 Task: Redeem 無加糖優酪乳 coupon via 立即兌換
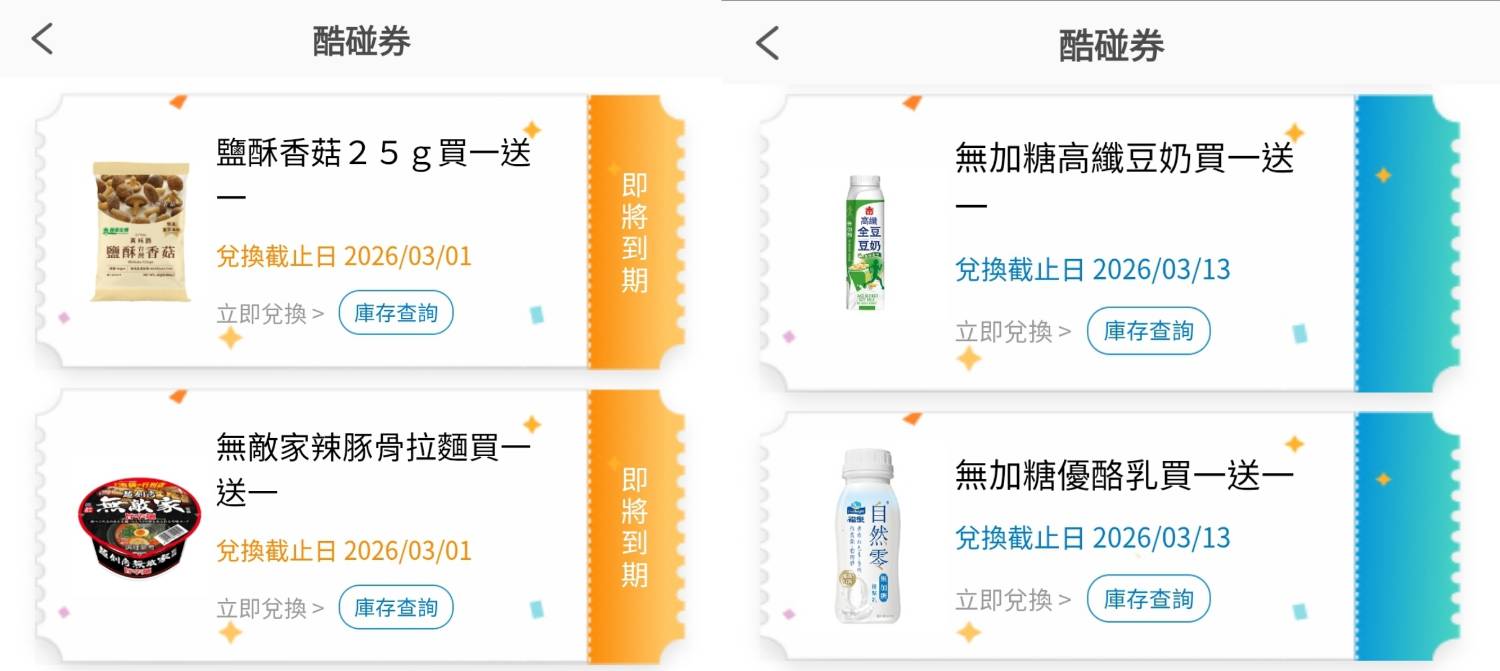click(x=1013, y=599)
